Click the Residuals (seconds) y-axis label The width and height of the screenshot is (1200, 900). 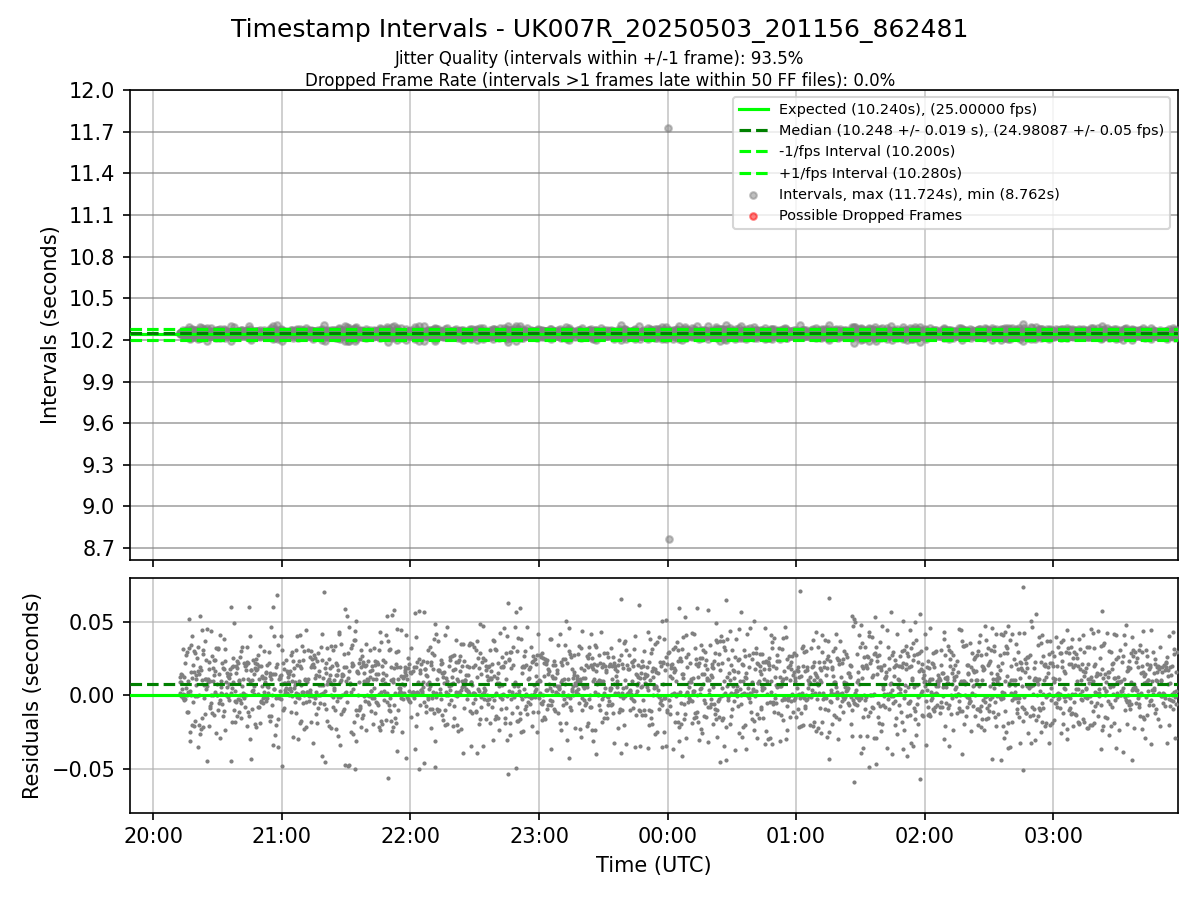pos(31,696)
